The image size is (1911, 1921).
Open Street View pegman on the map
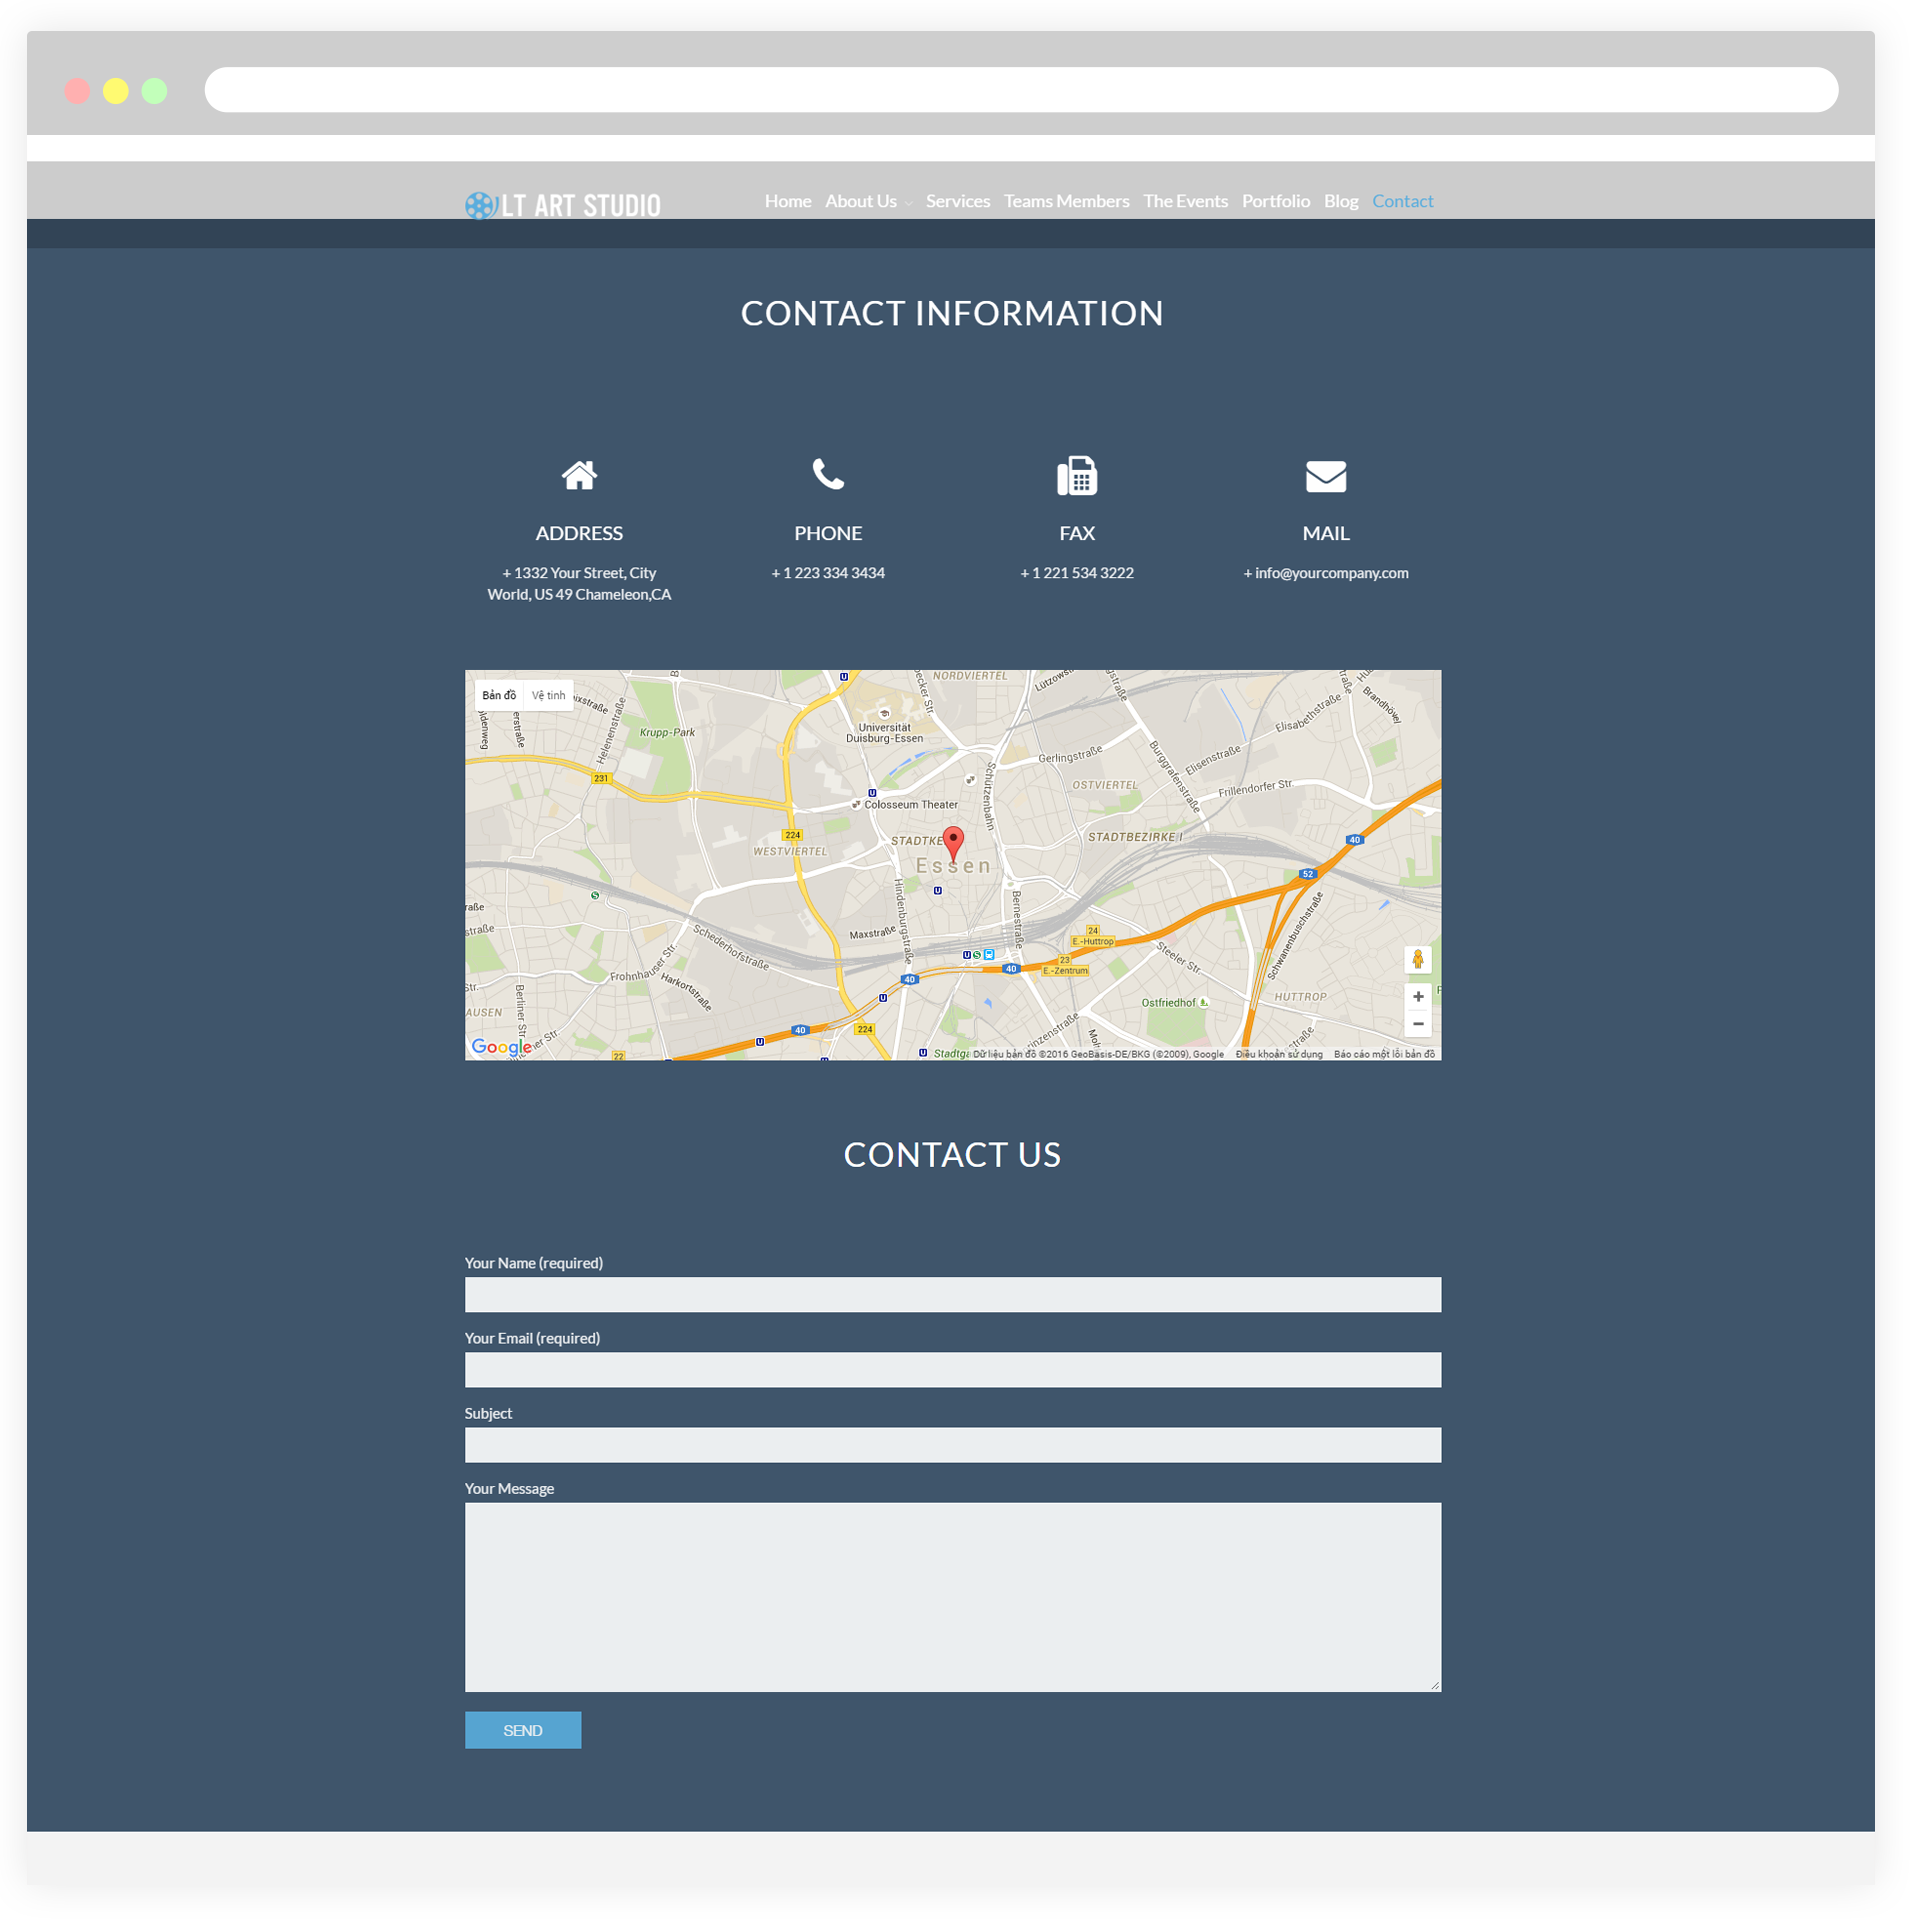(x=1418, y=960)
